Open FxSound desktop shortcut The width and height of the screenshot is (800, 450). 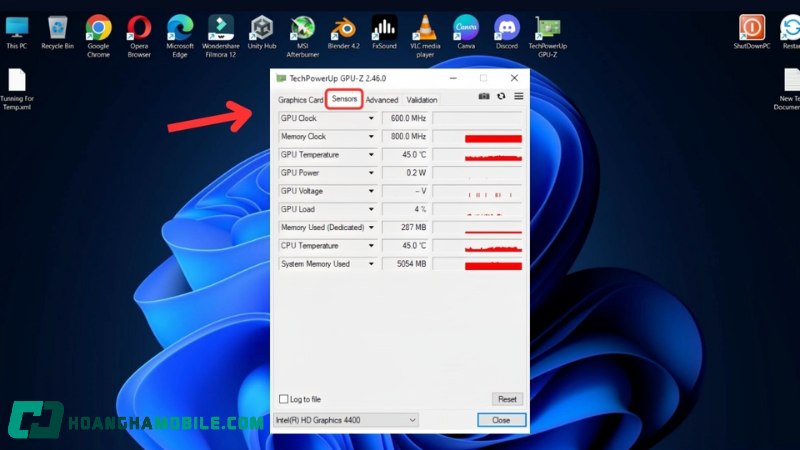pyautogui.click(x=384, y=32)
